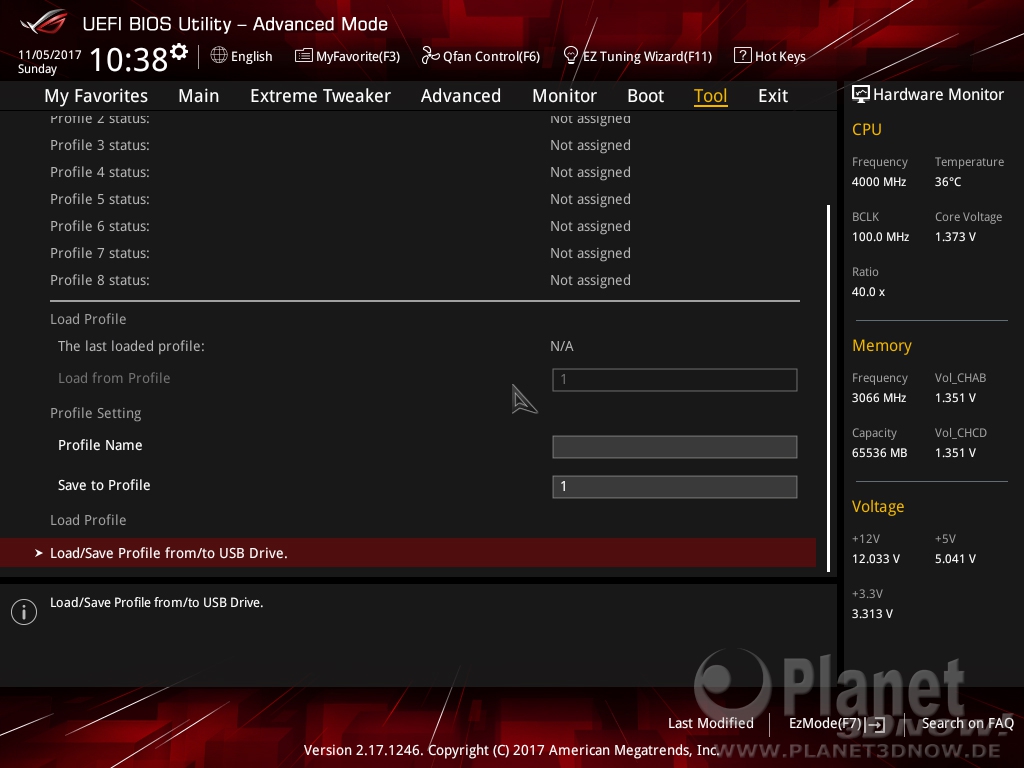Select the Profile 7 status row
The height and width of the screenshot is (768, 1024).
click(x=424, y=253)
